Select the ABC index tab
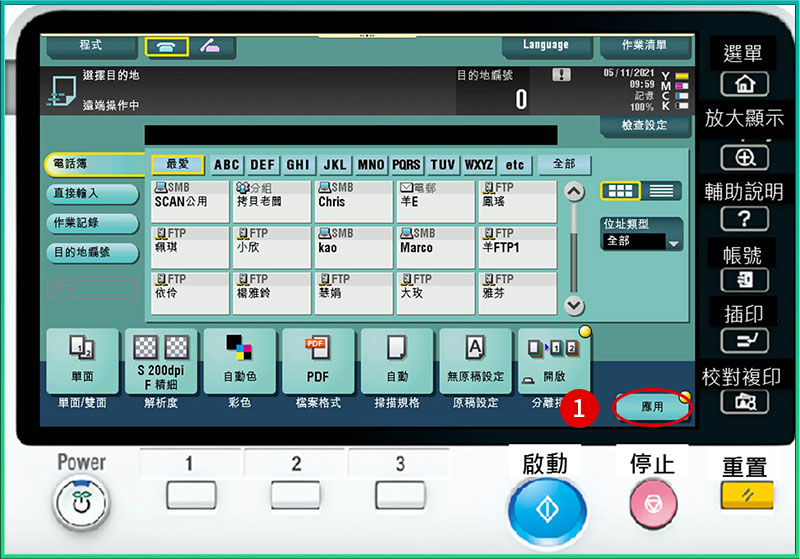This screenshot has height=559, width=800. pos(227,165)
